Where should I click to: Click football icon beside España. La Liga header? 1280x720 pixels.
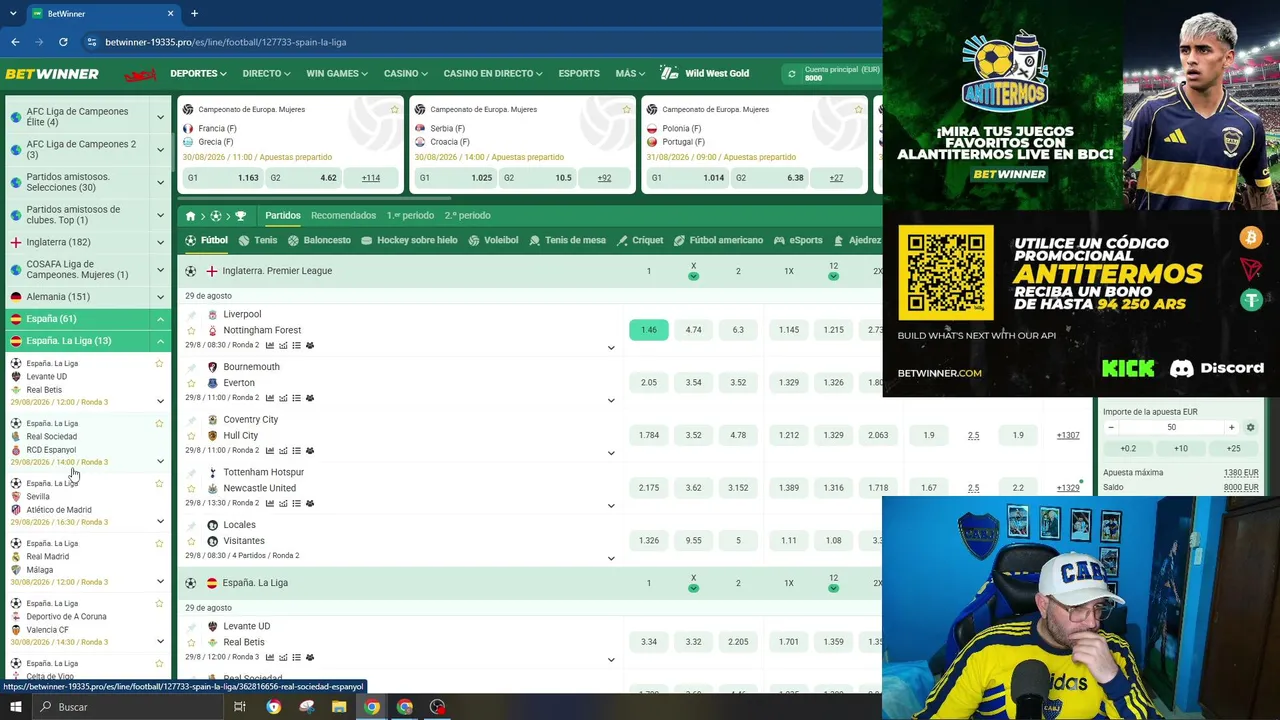click(x=191, y=583)
